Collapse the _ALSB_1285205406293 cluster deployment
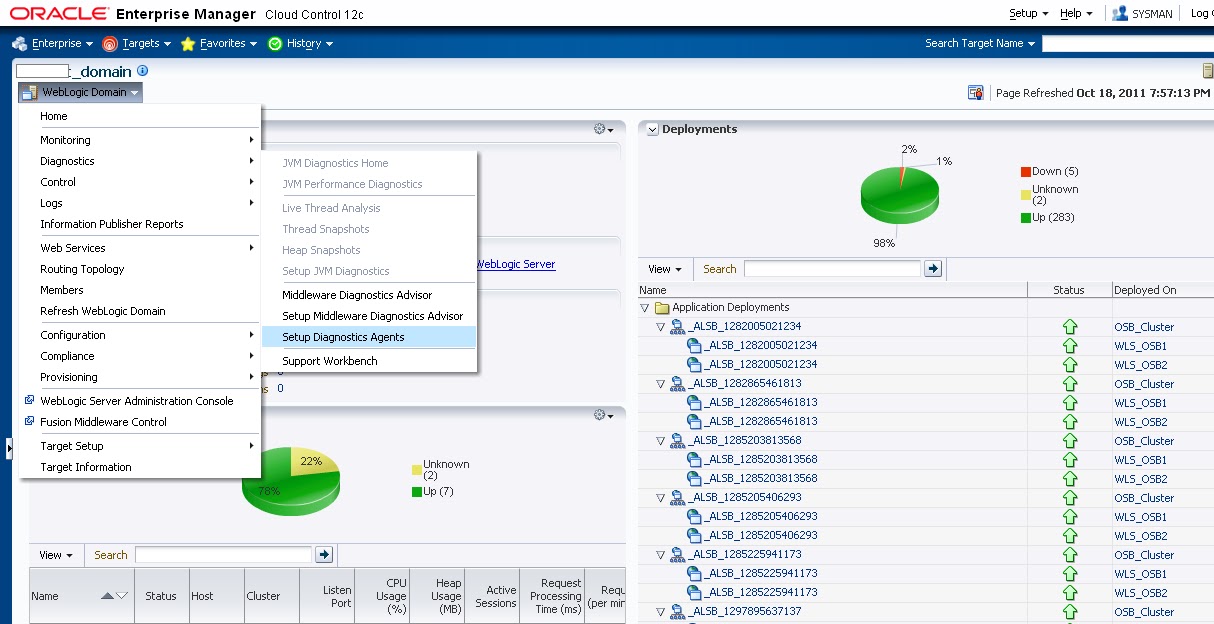The image size is (1214, 624). [661, 498]
